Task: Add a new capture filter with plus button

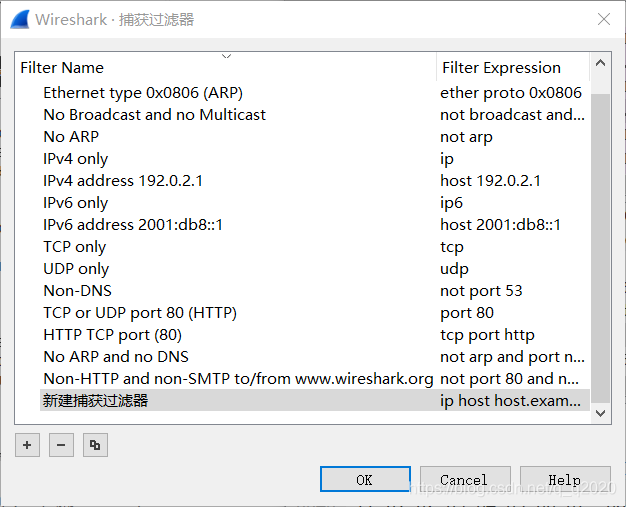Action: point(27,445)
